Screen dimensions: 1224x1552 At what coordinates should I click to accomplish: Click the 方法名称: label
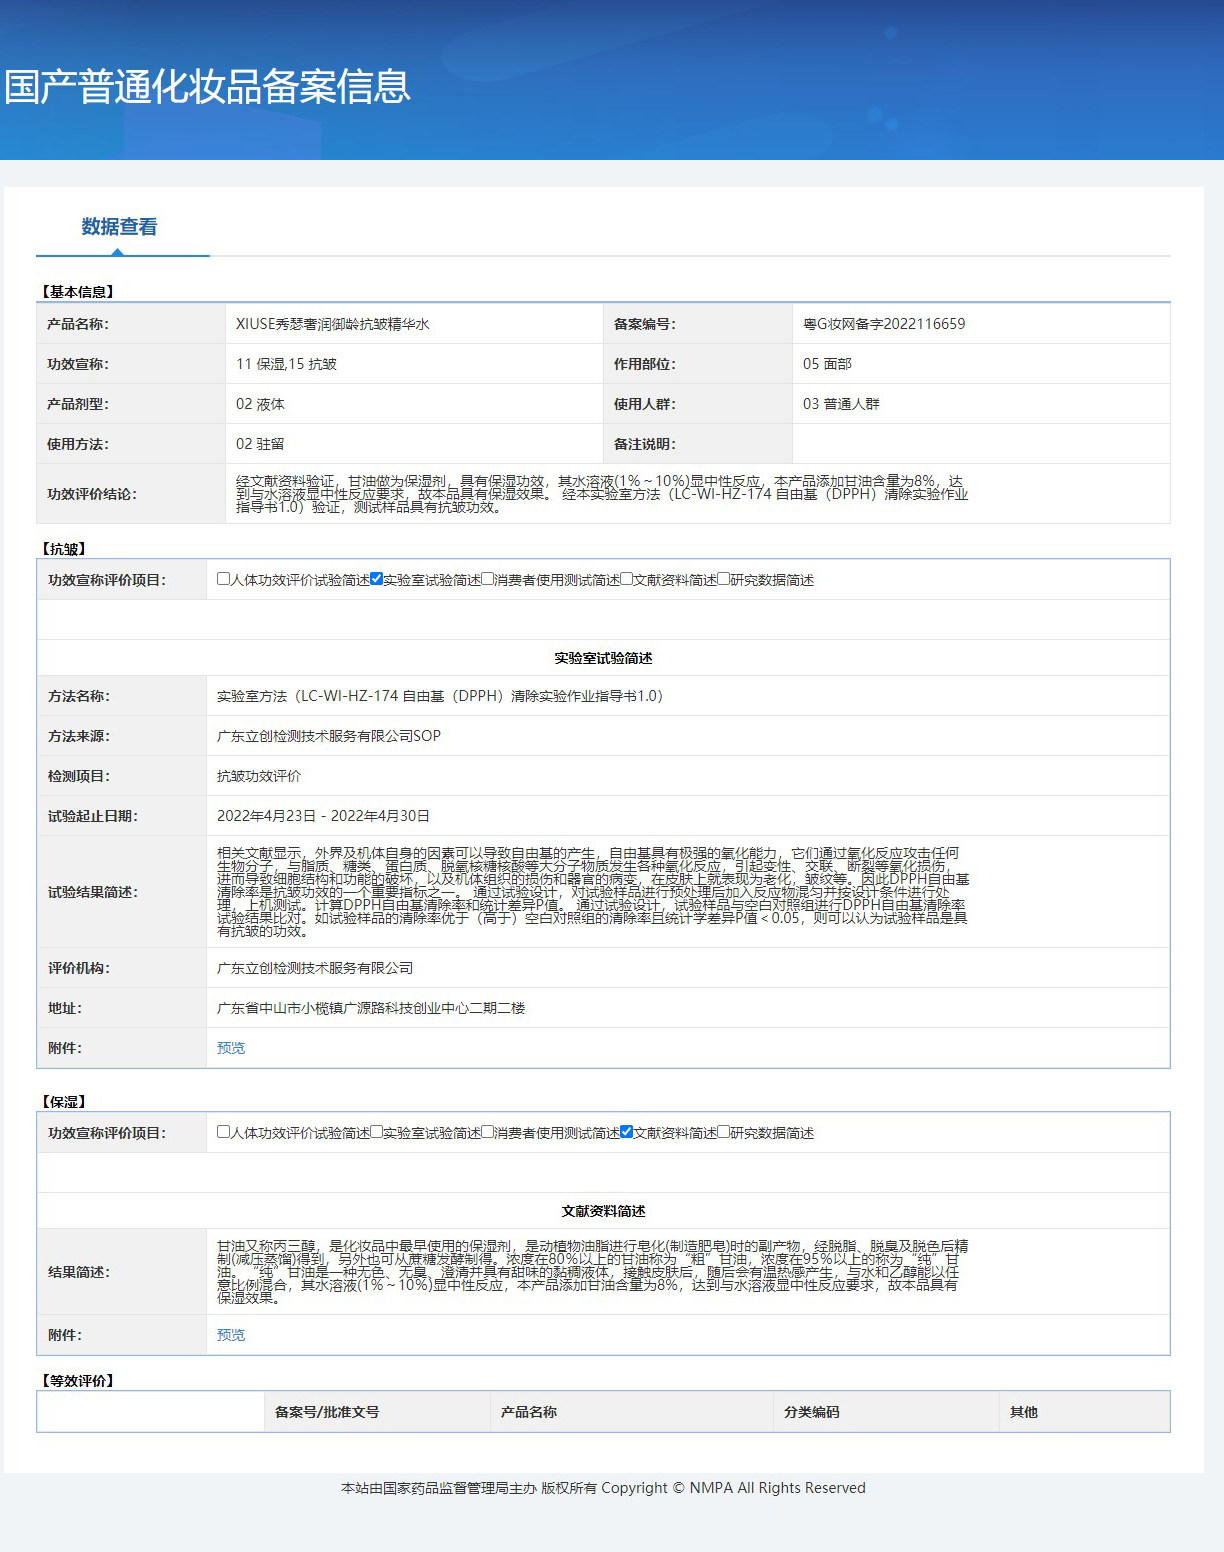79,696
